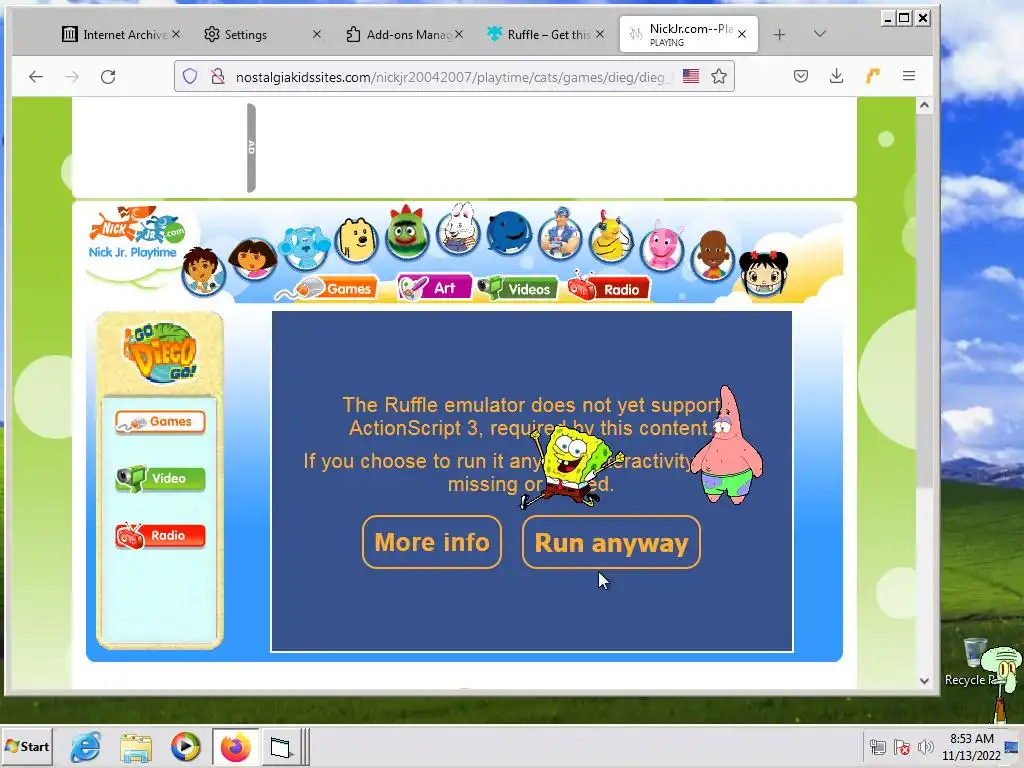This screenshot has height=768, width=1024.
Task: Launch Windows Media Player from taskbar
Action: coord(185,746)
